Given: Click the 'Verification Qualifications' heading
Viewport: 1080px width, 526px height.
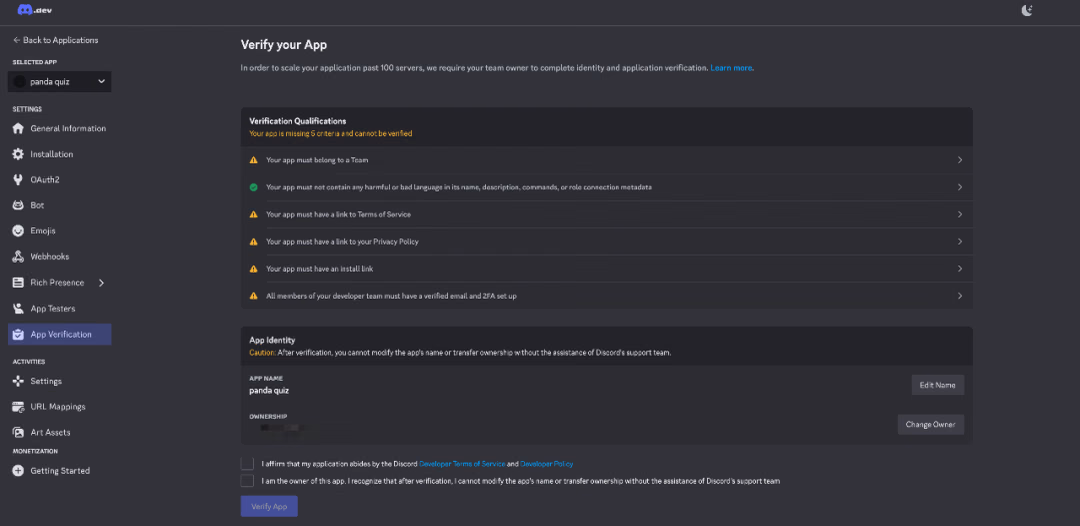Looking at the screenshot, I should tap(298, 121).
